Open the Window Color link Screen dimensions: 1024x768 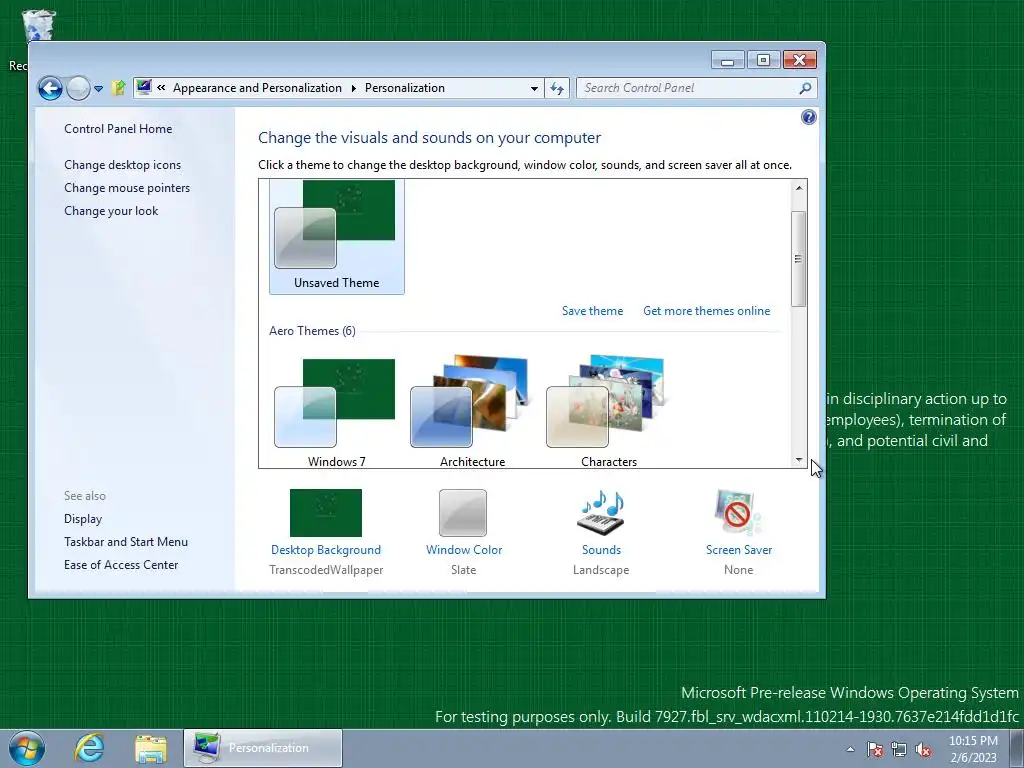click(x=464, y=550)
